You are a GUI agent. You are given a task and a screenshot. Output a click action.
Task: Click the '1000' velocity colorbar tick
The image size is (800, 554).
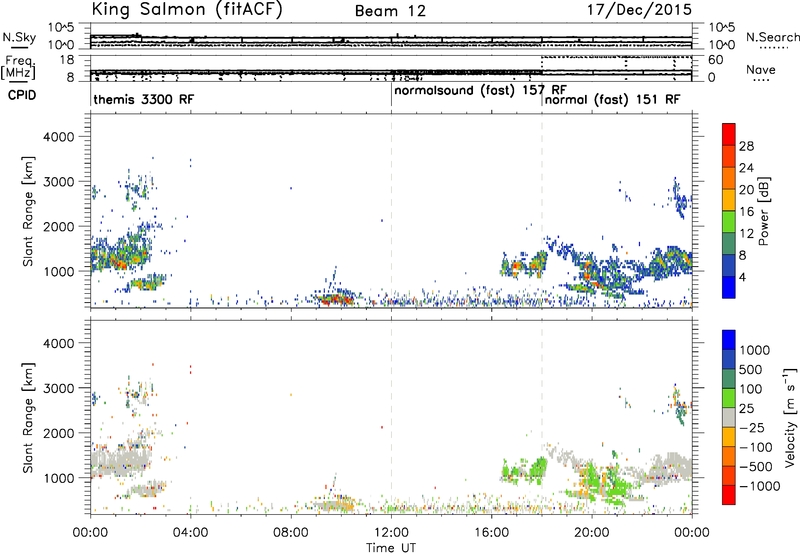click(x=755, y=350)
